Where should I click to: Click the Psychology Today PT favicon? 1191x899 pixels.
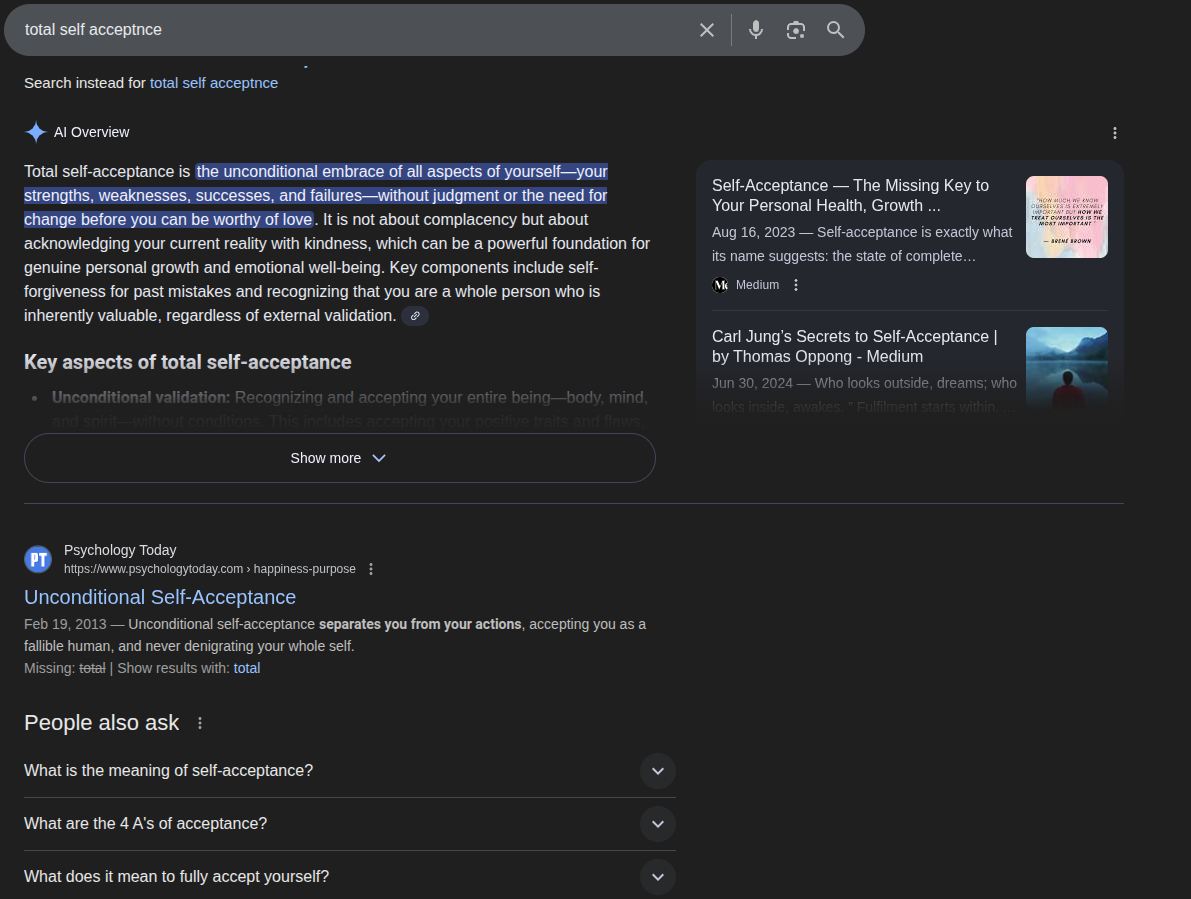(x=38, y=560)
